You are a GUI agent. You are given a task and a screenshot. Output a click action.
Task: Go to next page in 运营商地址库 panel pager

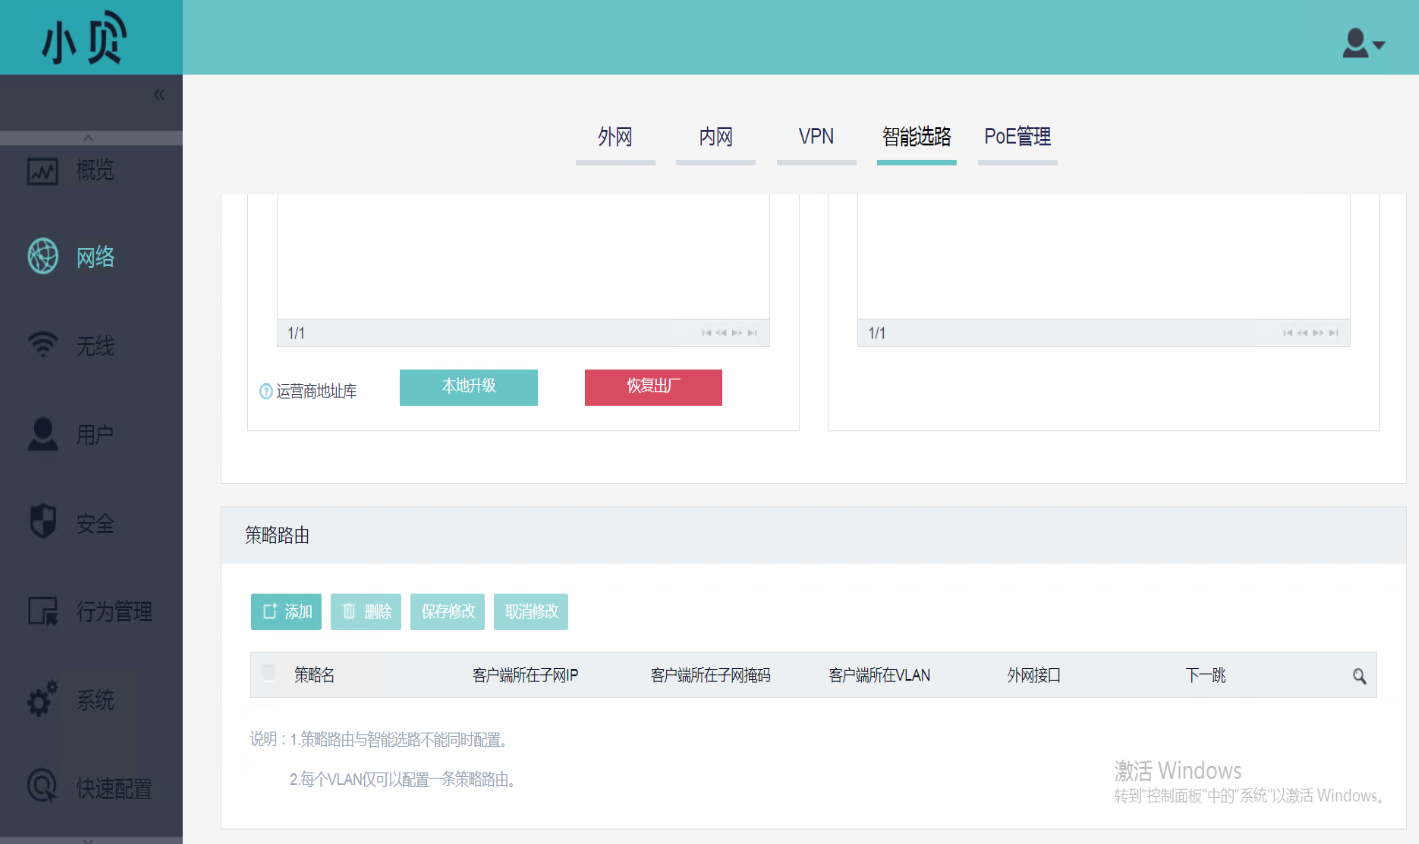tap(737, 333)
